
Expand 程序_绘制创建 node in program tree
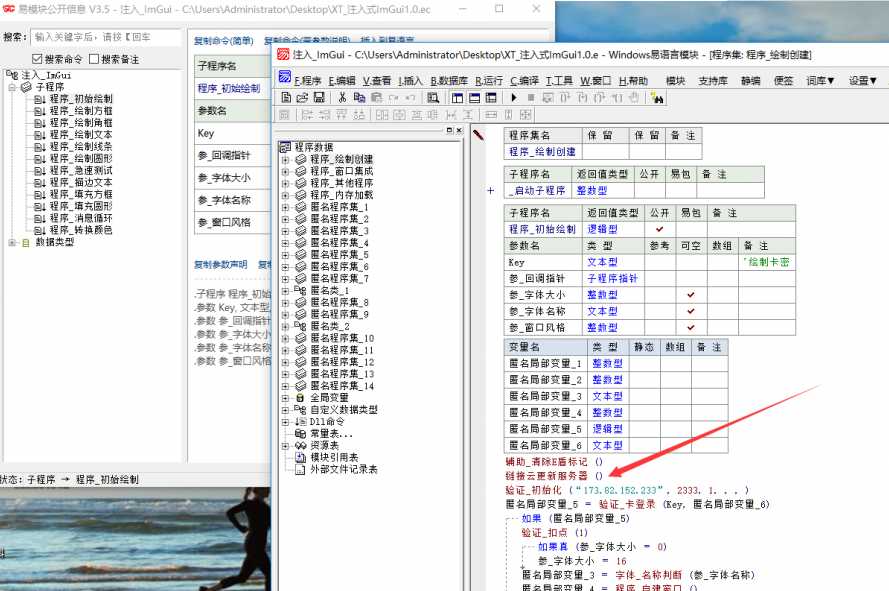[x=286, y=159]
